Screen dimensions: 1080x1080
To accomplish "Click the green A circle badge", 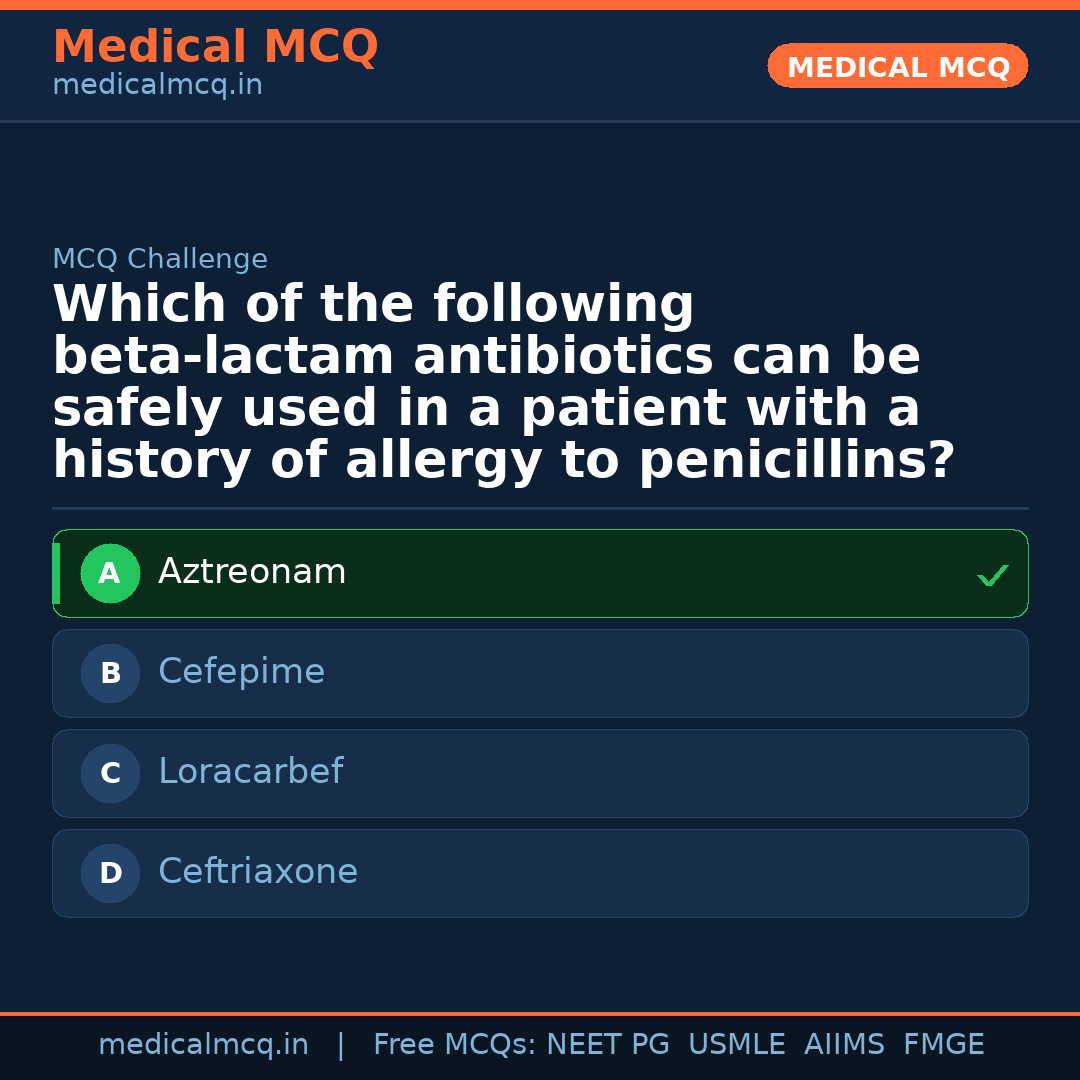I will 110,574.
